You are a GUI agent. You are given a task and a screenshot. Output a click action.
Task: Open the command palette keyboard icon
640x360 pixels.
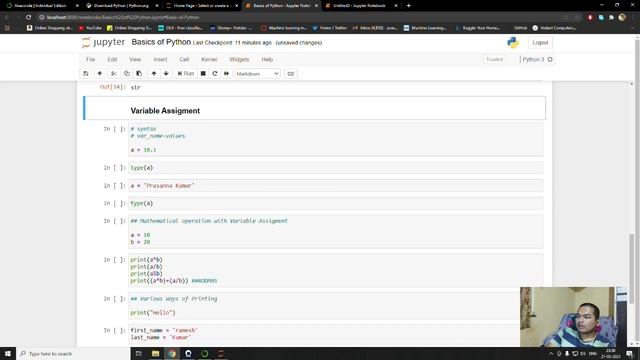coord(291,73)
